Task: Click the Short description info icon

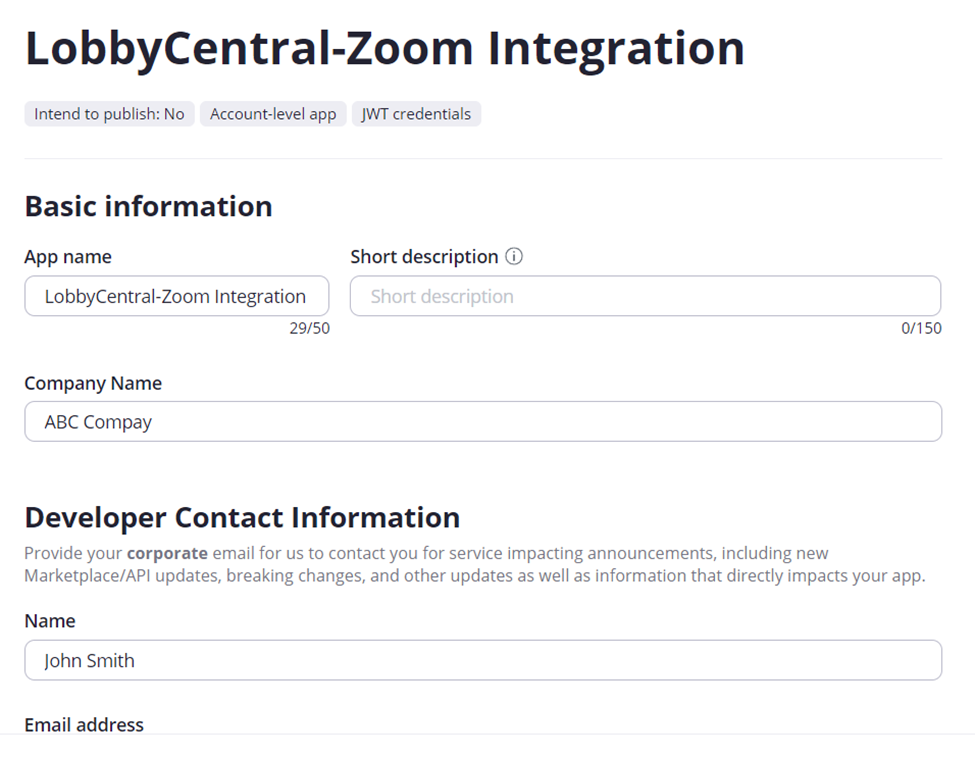Action: pos(514,257)
